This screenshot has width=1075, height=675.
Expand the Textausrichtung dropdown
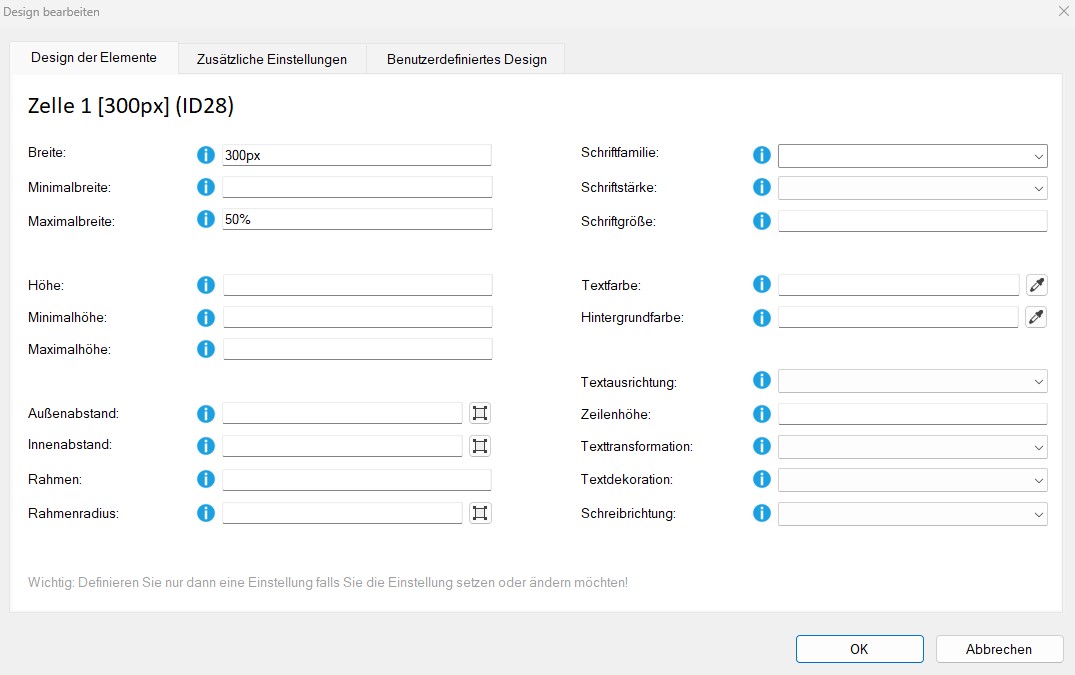[x=912, y=381]
